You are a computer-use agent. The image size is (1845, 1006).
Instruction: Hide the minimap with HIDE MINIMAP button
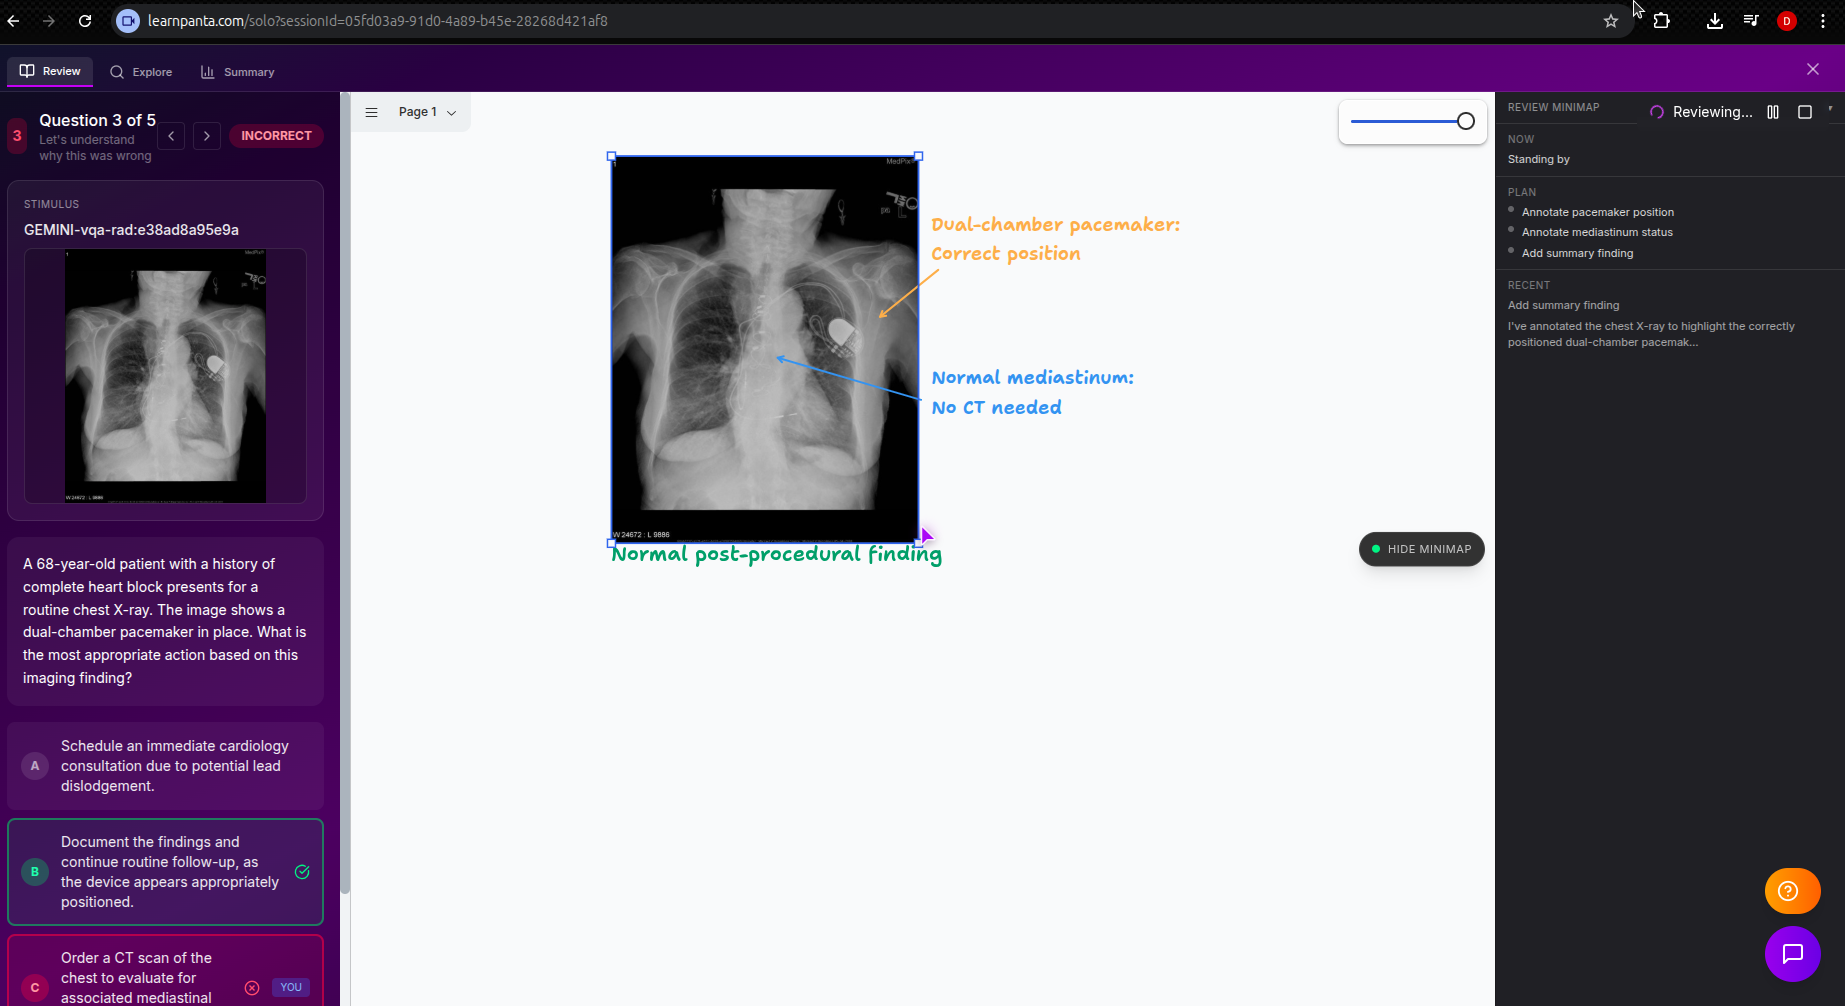coord(1421,549)
